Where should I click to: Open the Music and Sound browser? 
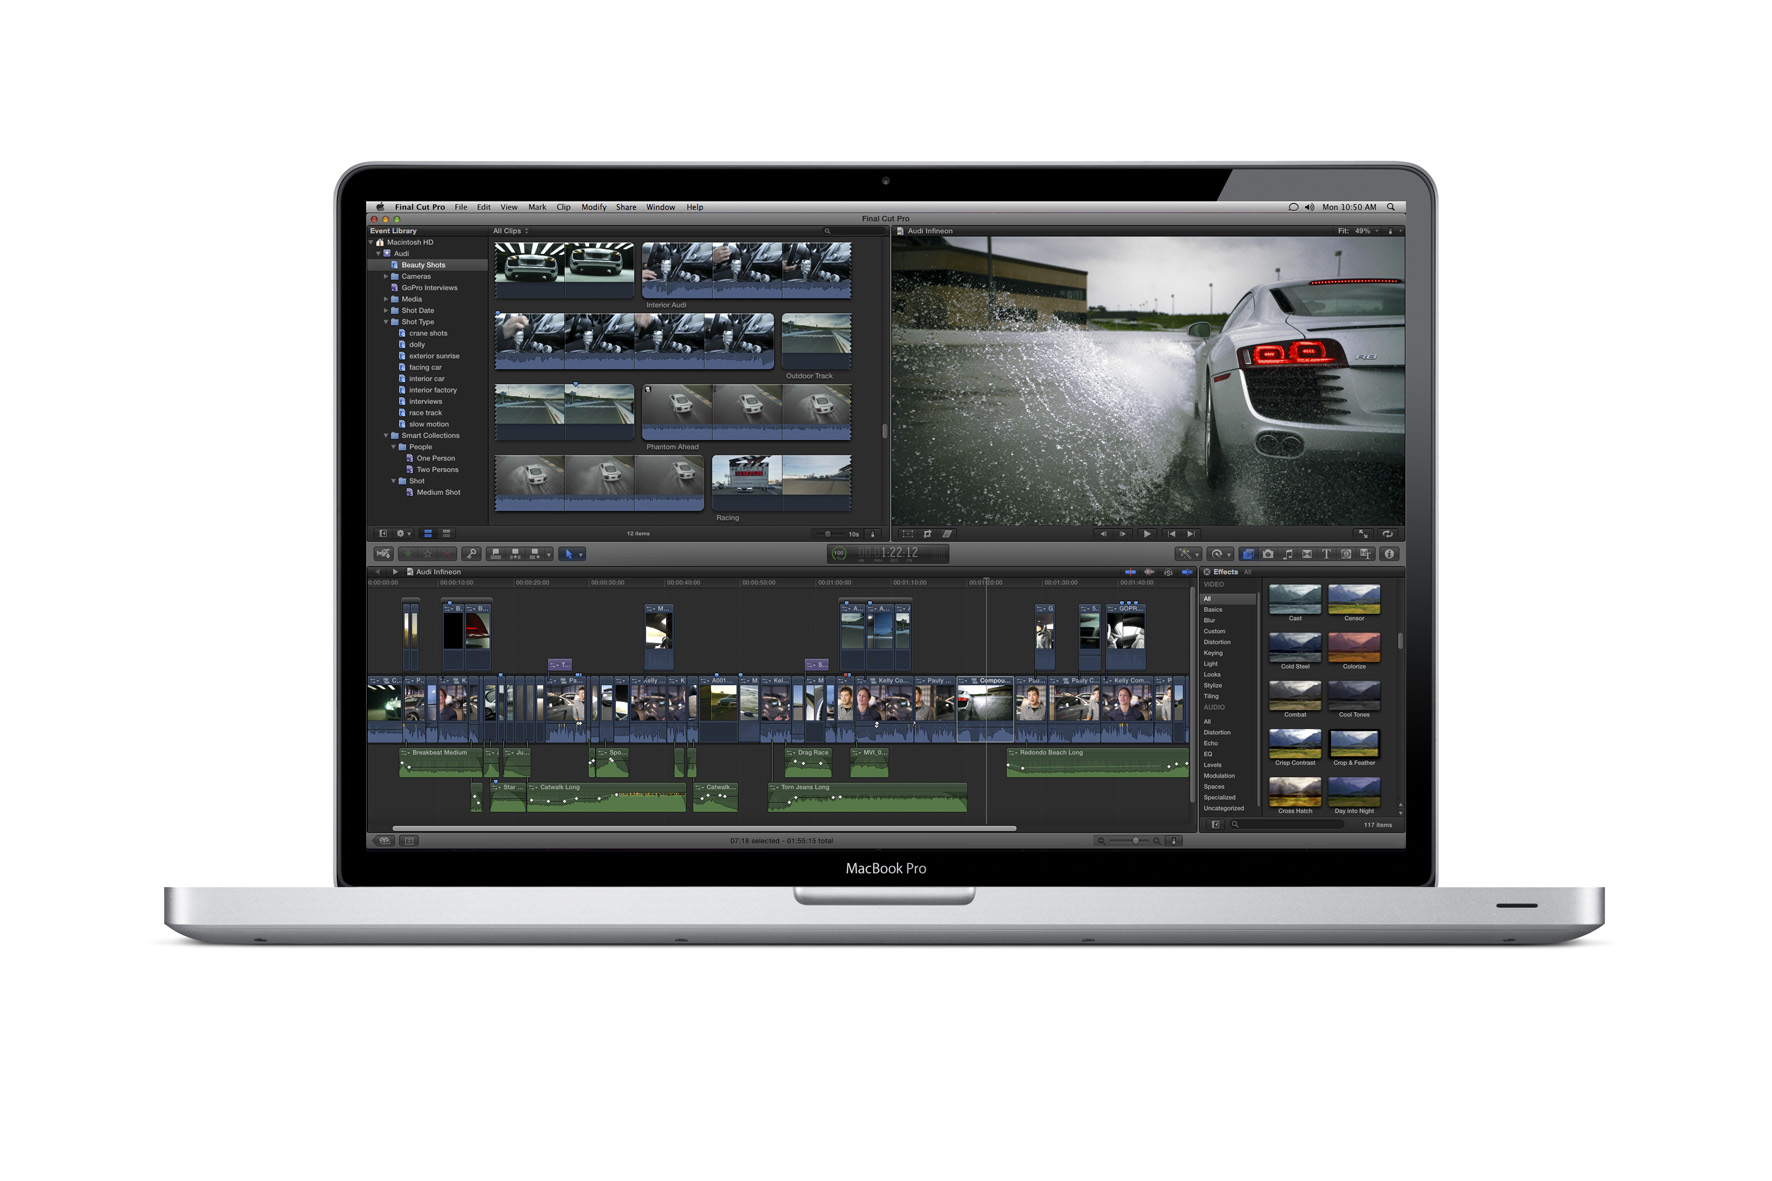(1289, 554)
